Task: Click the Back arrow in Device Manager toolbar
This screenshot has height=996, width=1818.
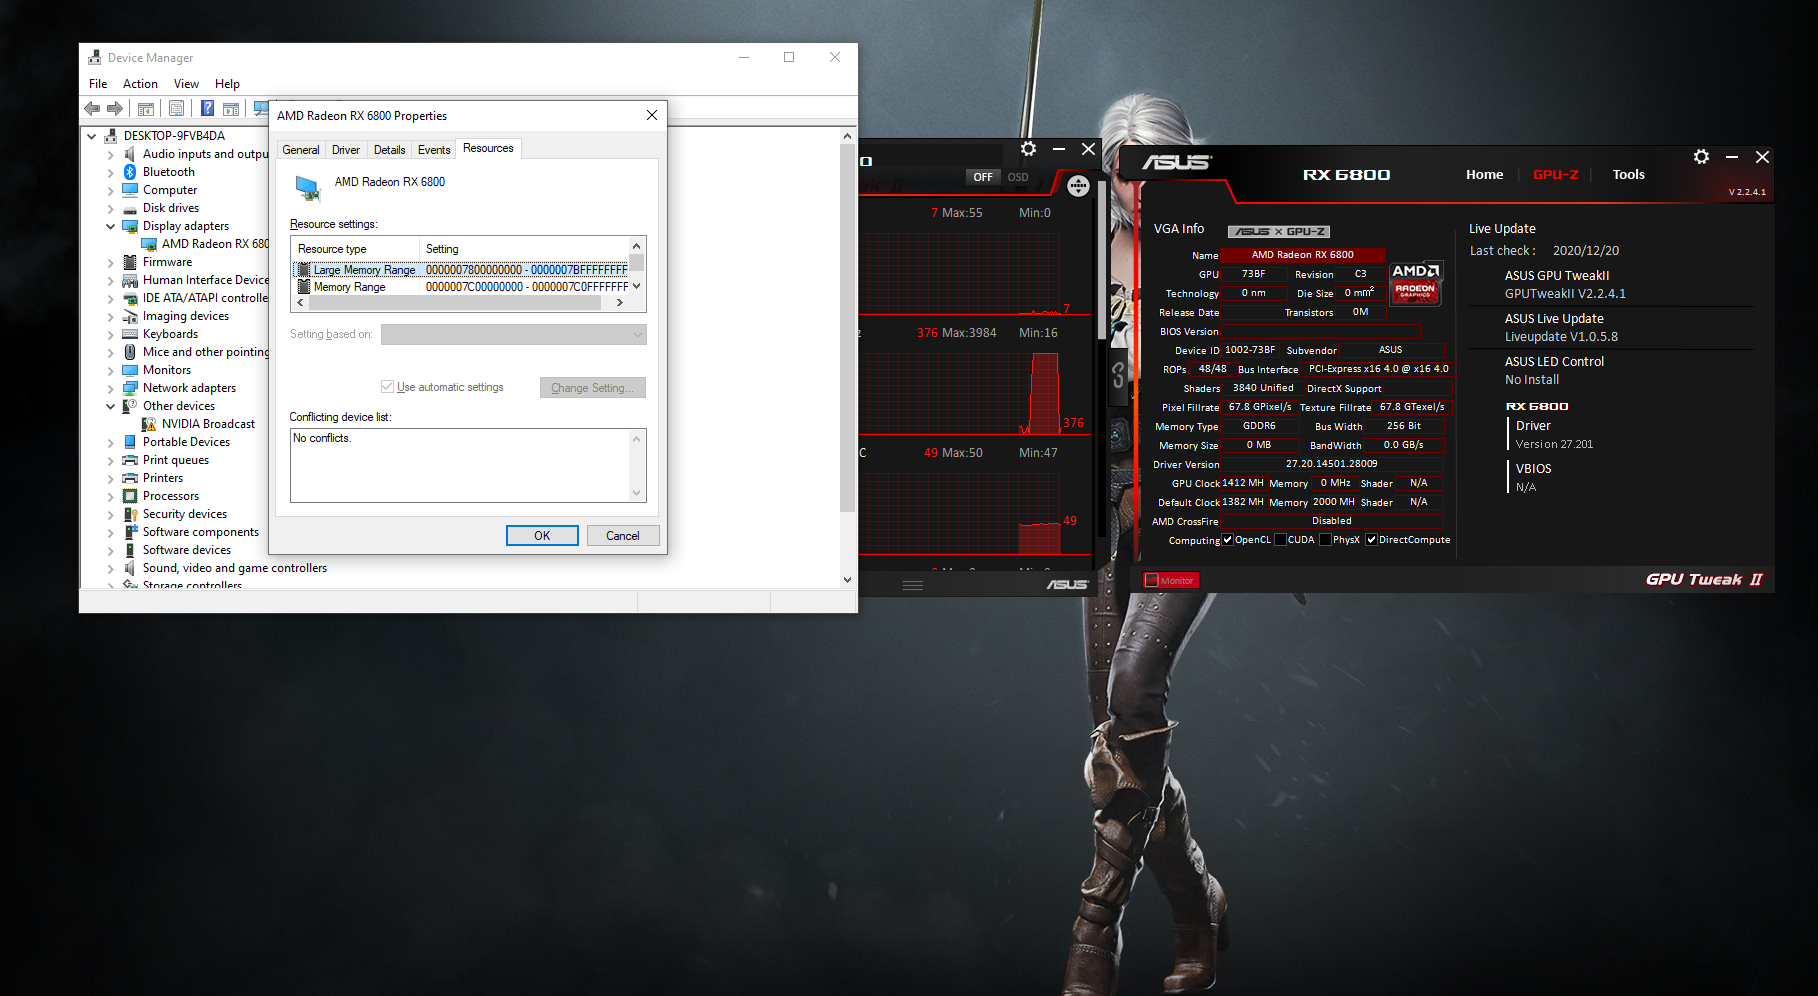Action: click(92, 108)
